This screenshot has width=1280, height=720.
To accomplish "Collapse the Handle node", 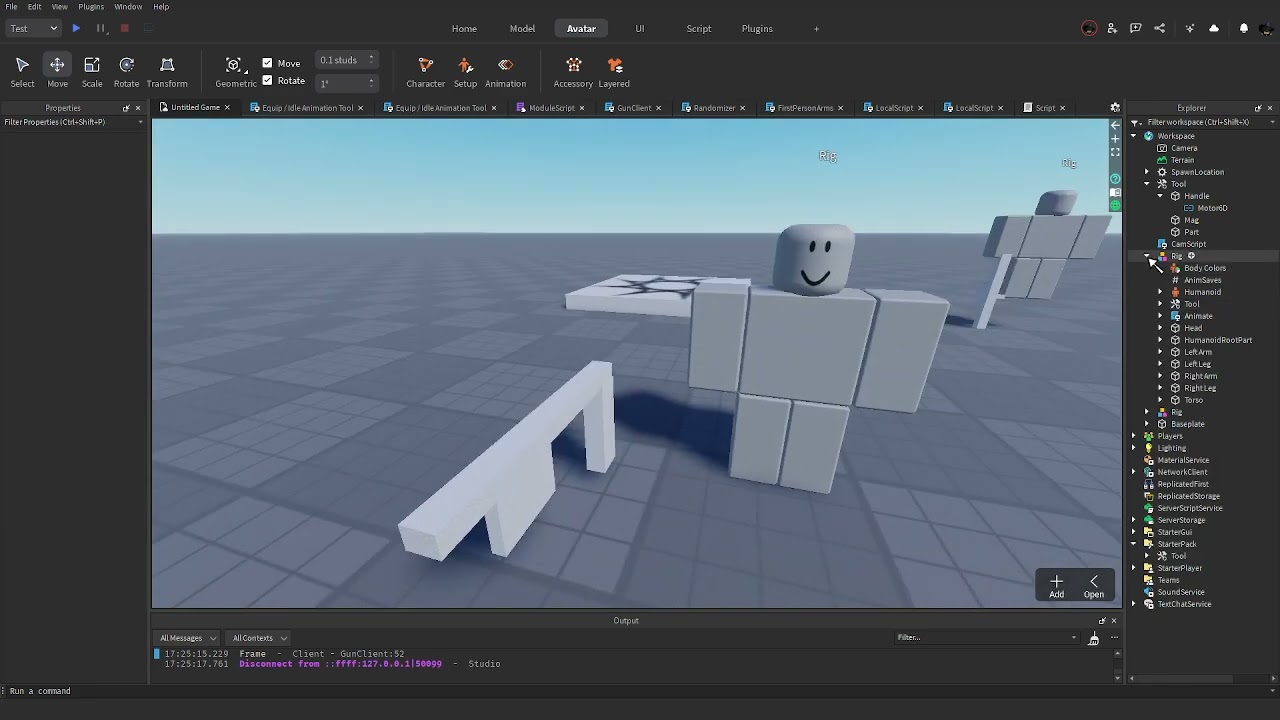I will [x=1160, y=196].
